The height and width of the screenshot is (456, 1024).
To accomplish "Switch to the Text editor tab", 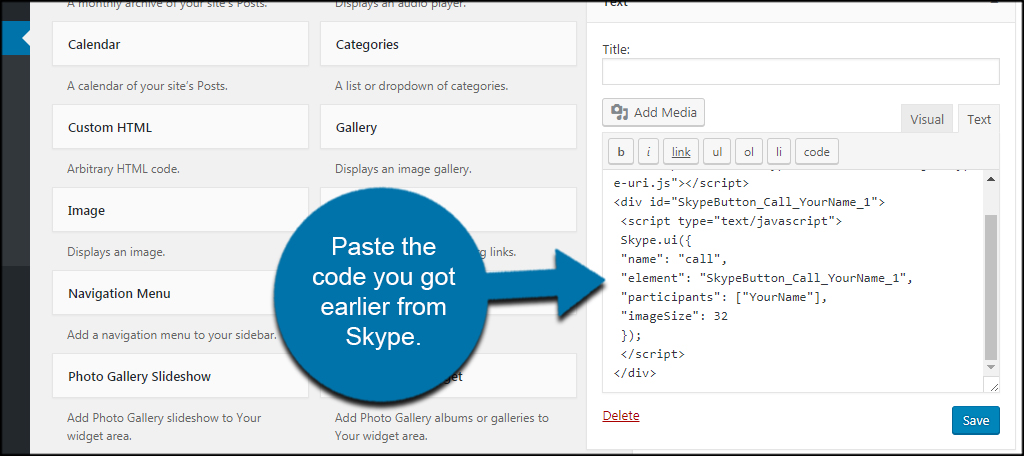I will point(979,119).
